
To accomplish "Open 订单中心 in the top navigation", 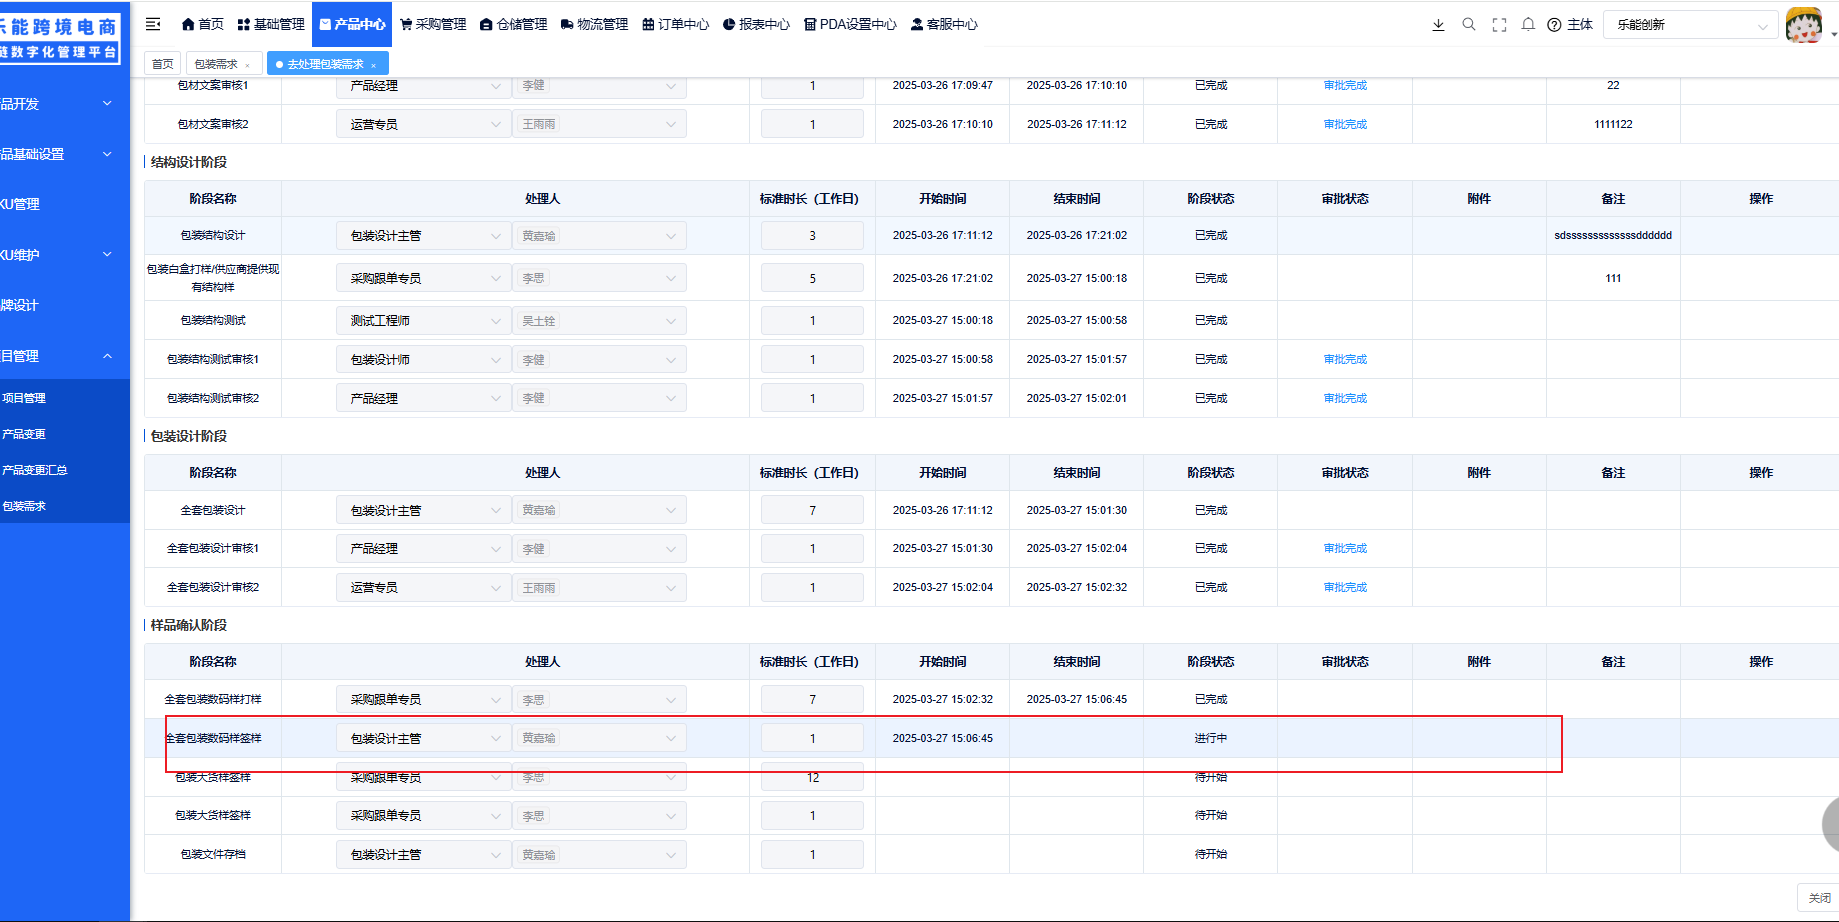I will click(675, 24).
